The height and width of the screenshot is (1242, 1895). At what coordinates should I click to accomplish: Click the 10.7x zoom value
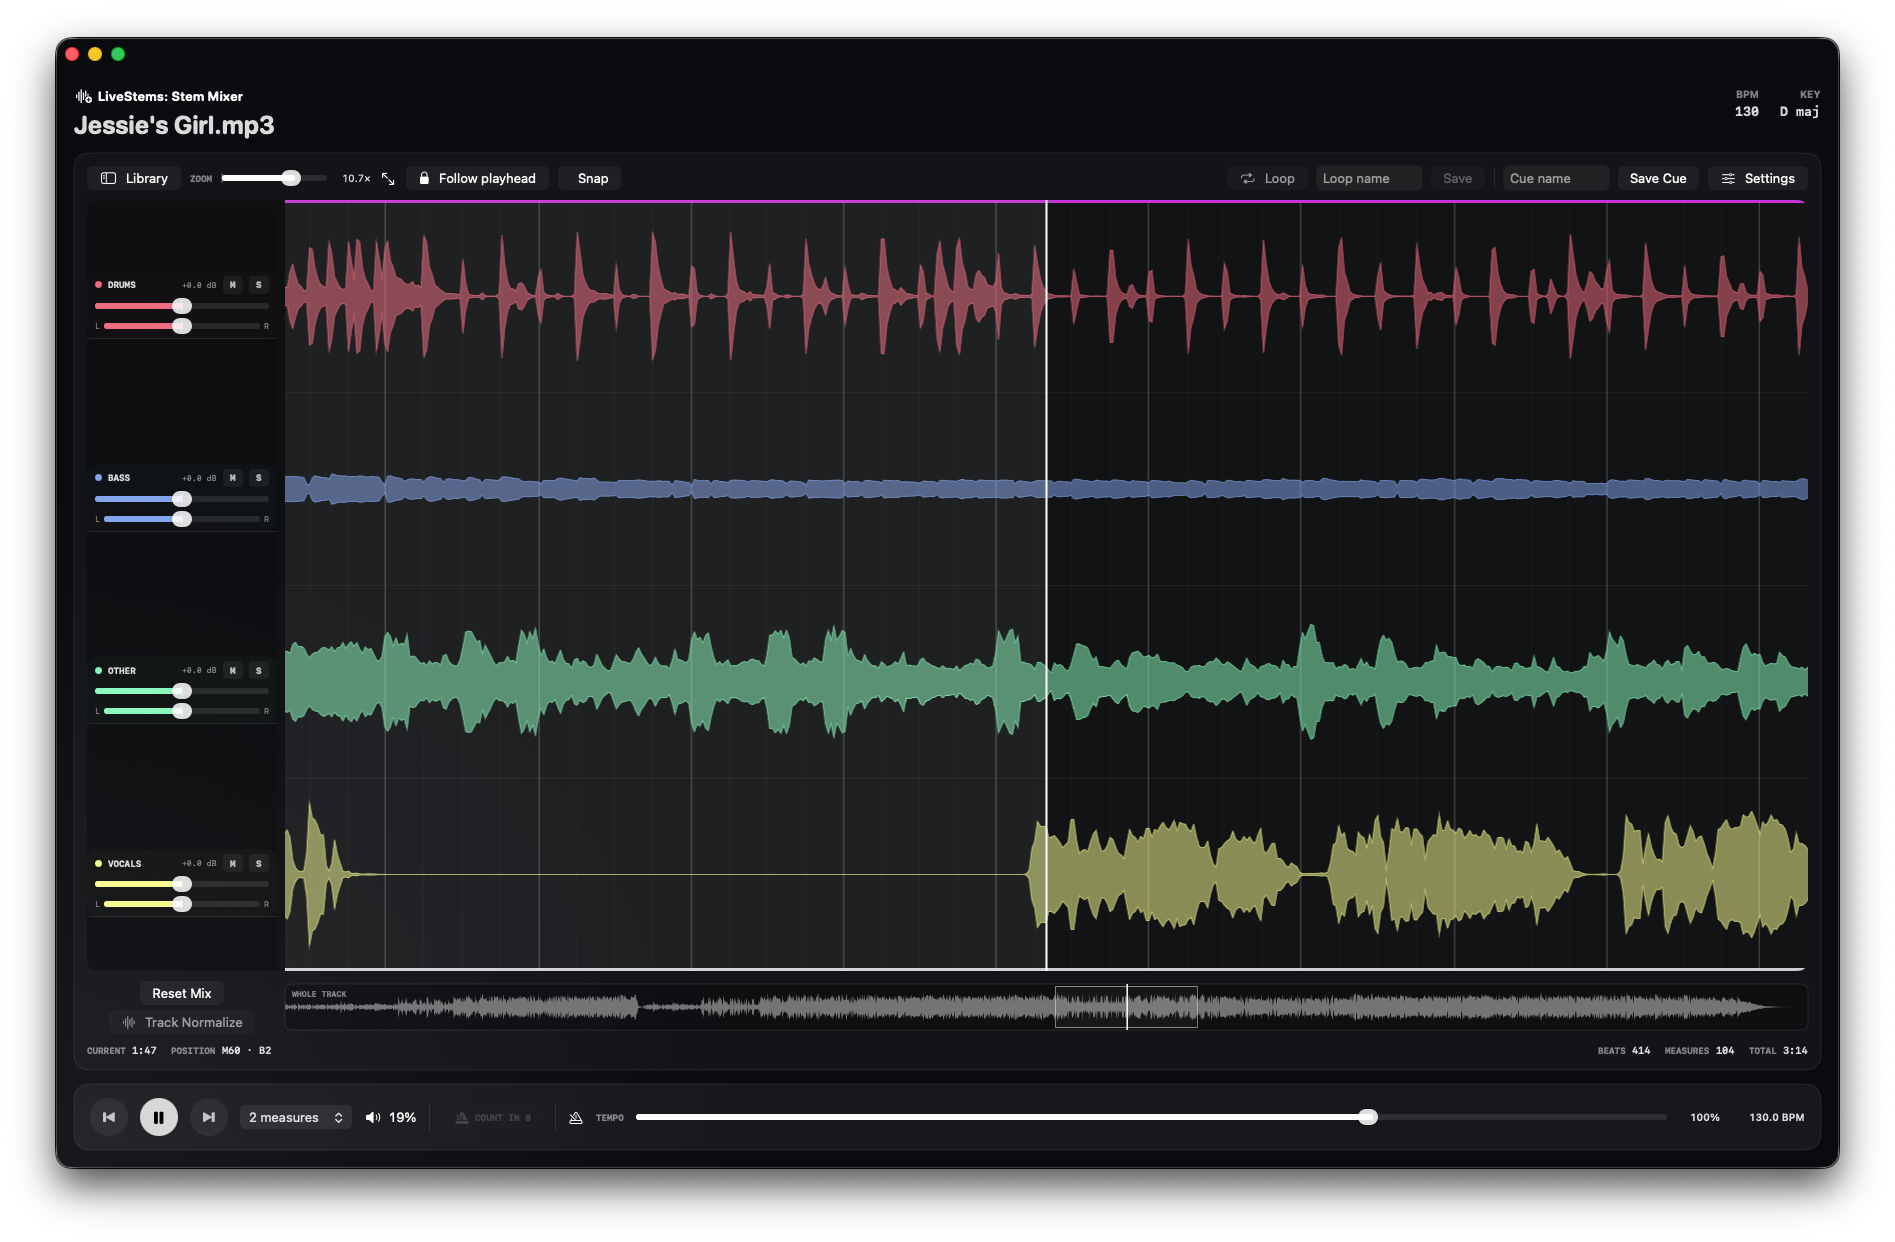(x=356, y=179)
